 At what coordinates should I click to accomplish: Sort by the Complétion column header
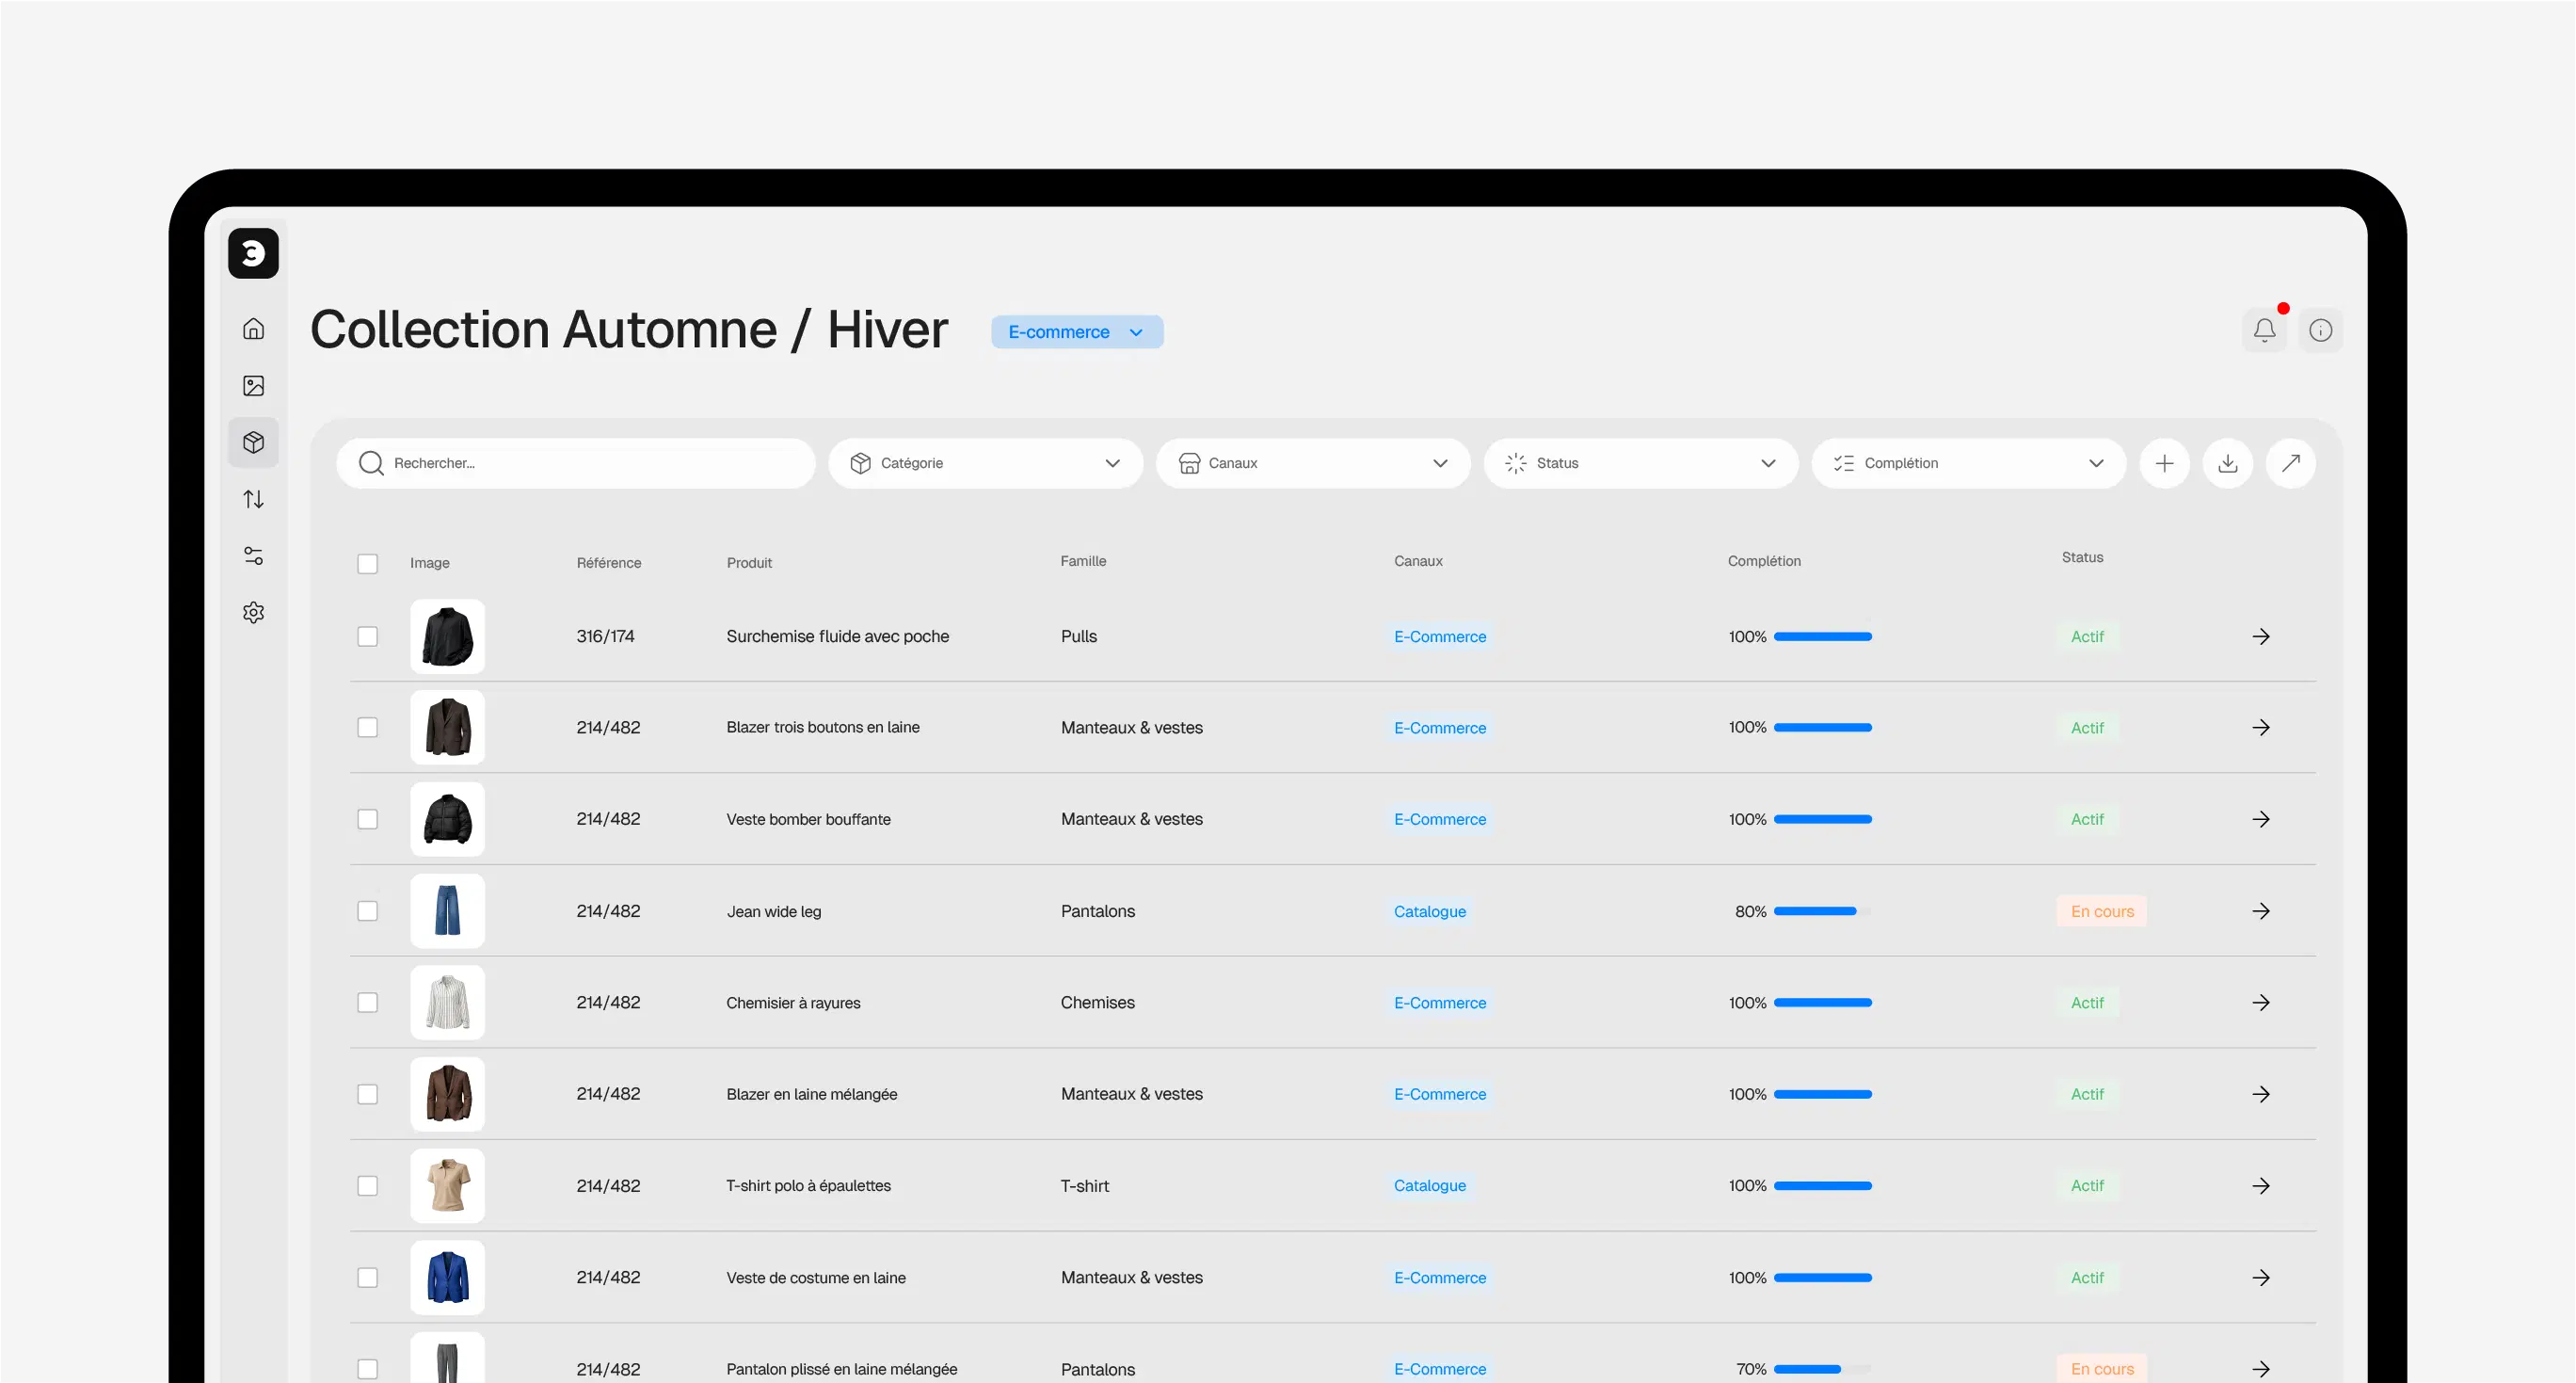tap(1763, 561)
